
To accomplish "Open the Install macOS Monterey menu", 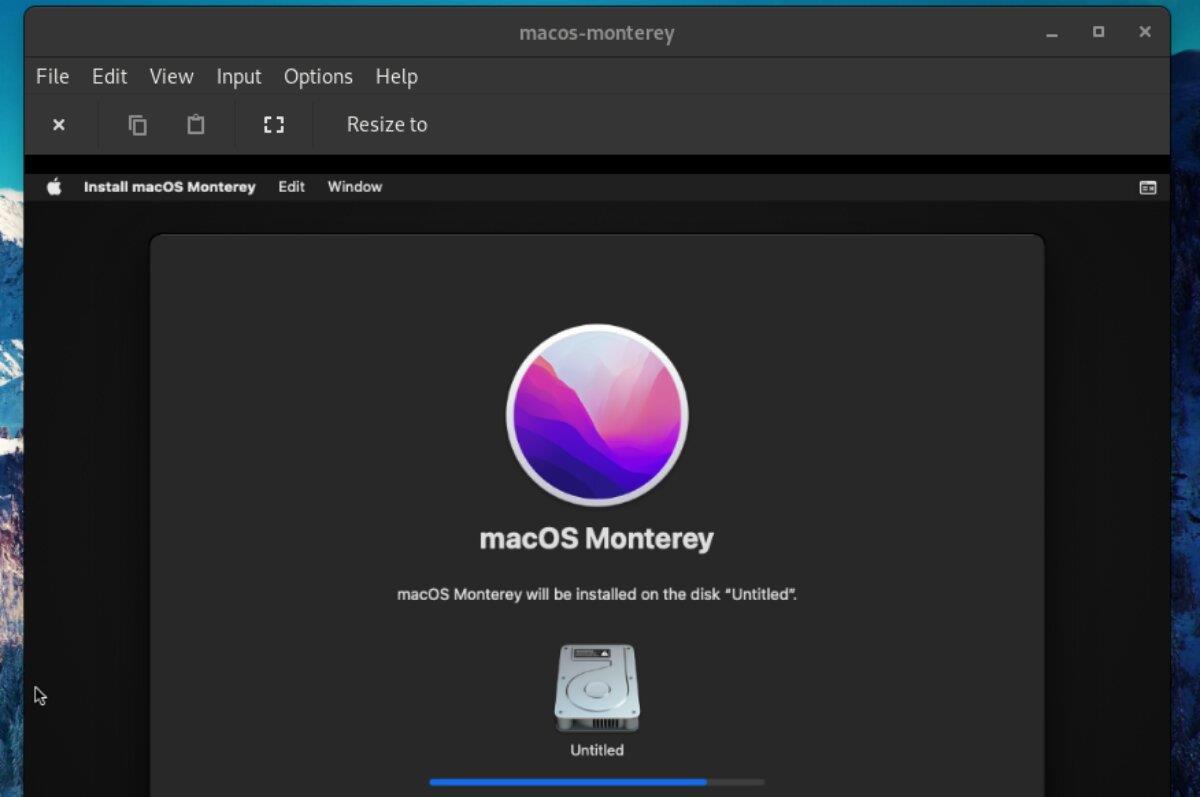I will point(169,186).
